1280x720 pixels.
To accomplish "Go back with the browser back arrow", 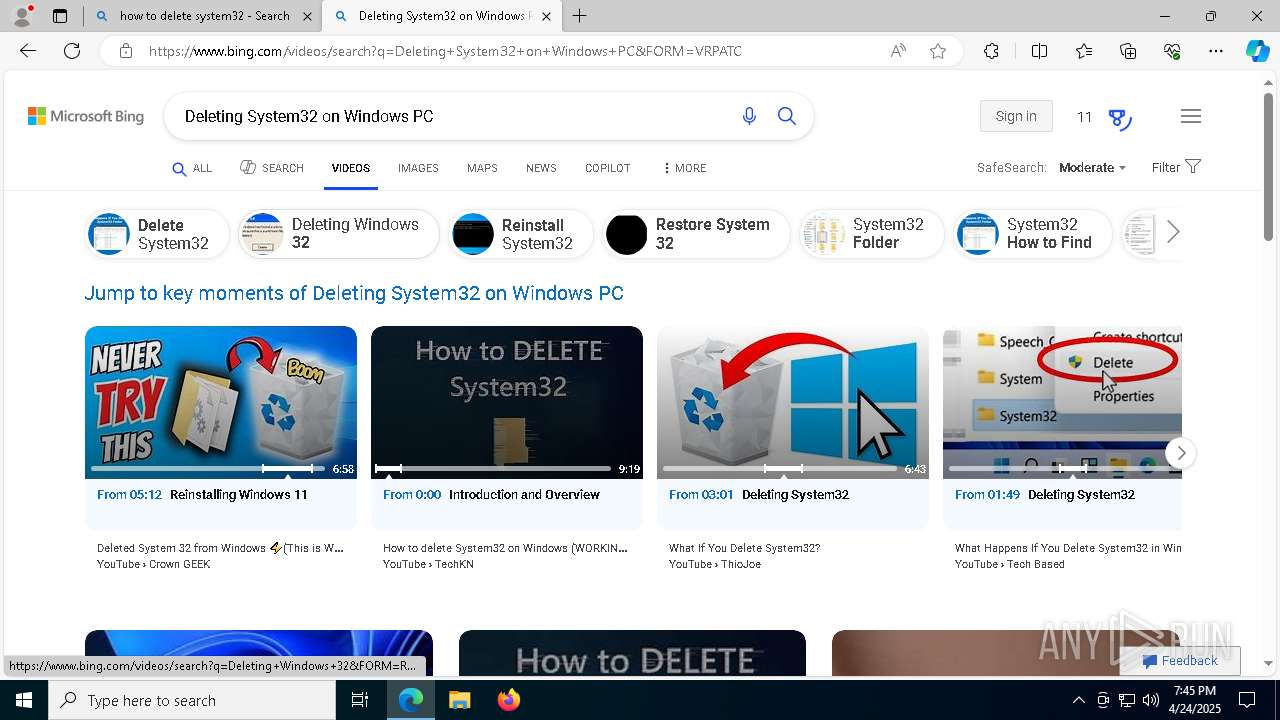I will [x=28, y=51].
